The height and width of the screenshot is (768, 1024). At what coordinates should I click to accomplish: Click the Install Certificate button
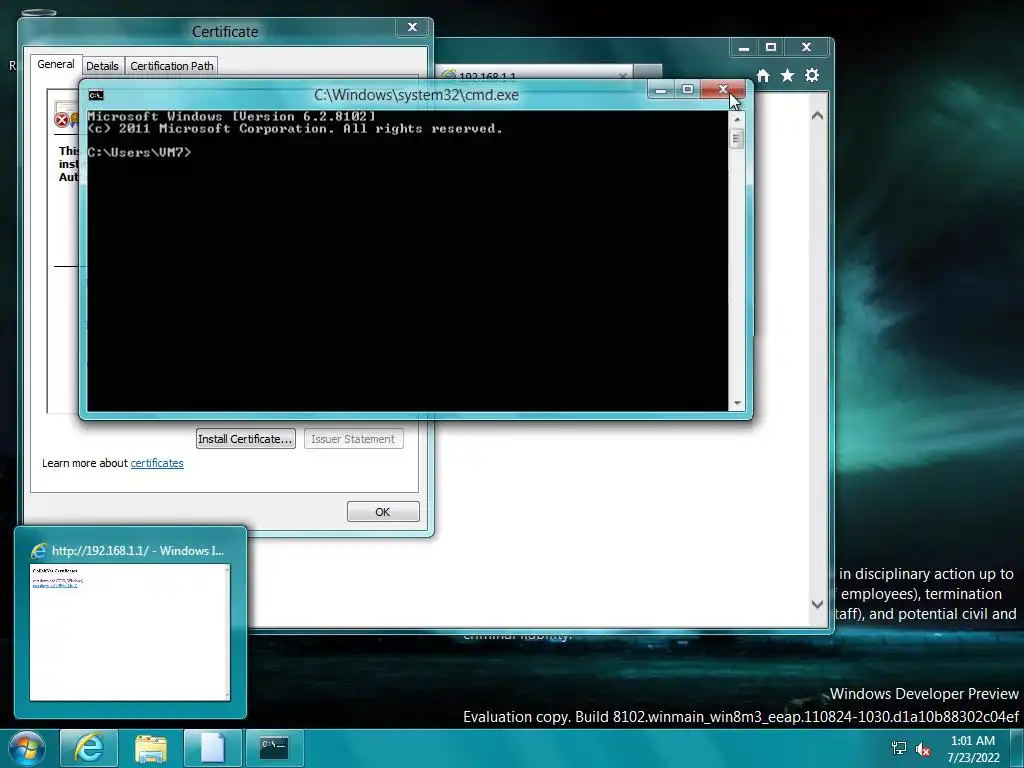click(x=246, y=439)
